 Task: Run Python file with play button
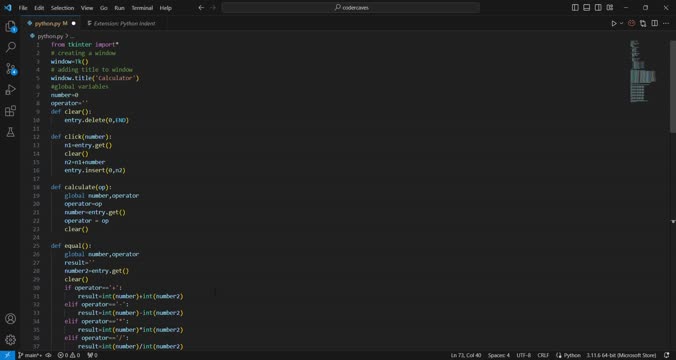(x=613, y=23)
